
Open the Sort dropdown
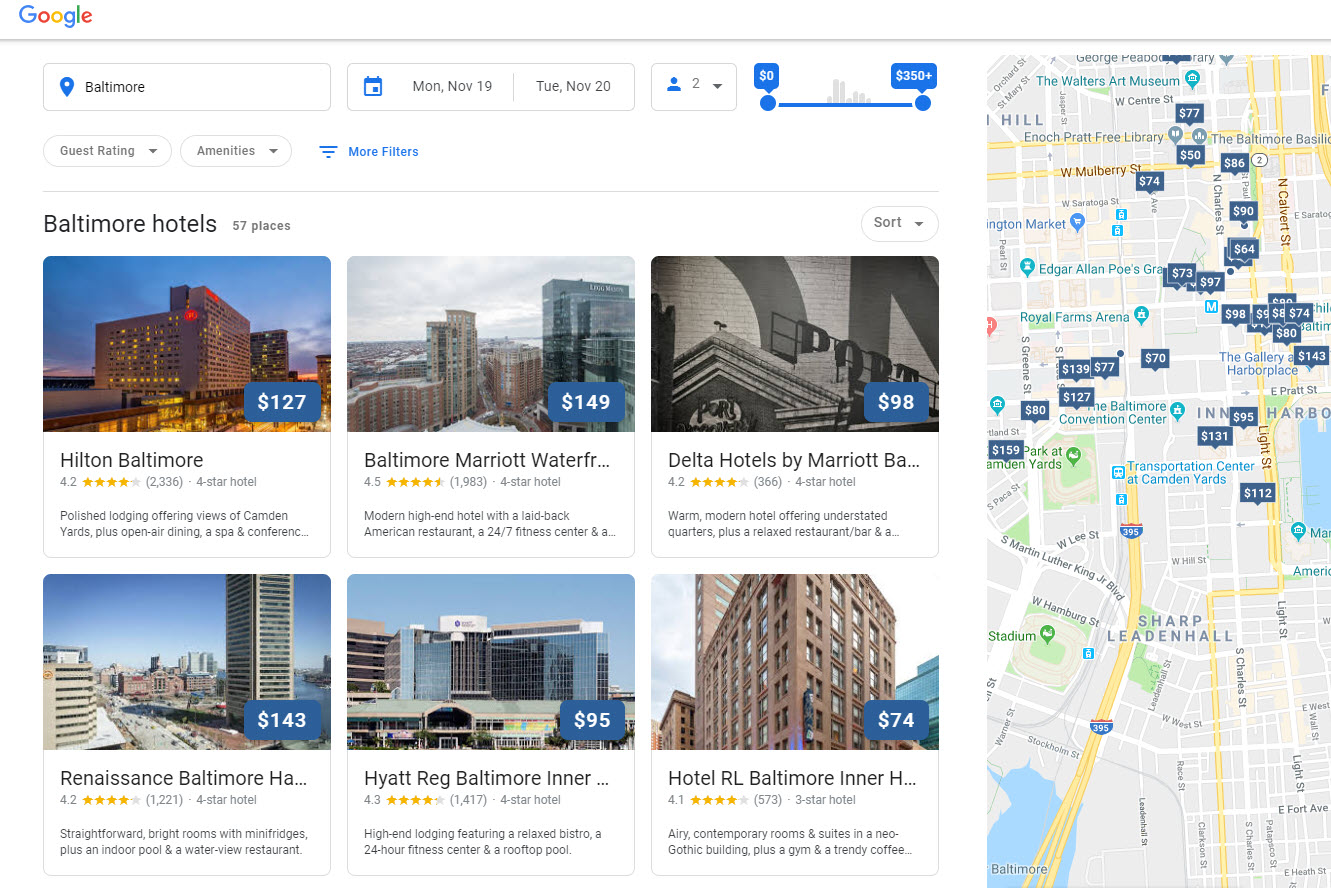(x=899, y=223)
